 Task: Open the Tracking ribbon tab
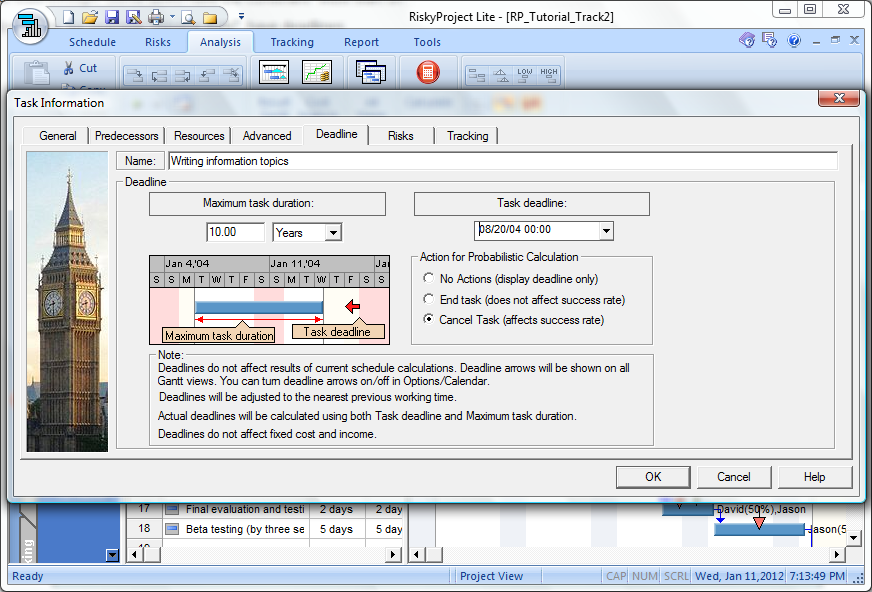pyautogui.click(x=292, y=42)
